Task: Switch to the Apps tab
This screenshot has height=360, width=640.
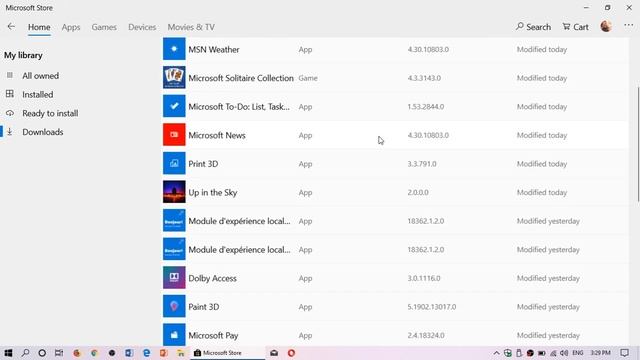Action: [x=71, y=27]
